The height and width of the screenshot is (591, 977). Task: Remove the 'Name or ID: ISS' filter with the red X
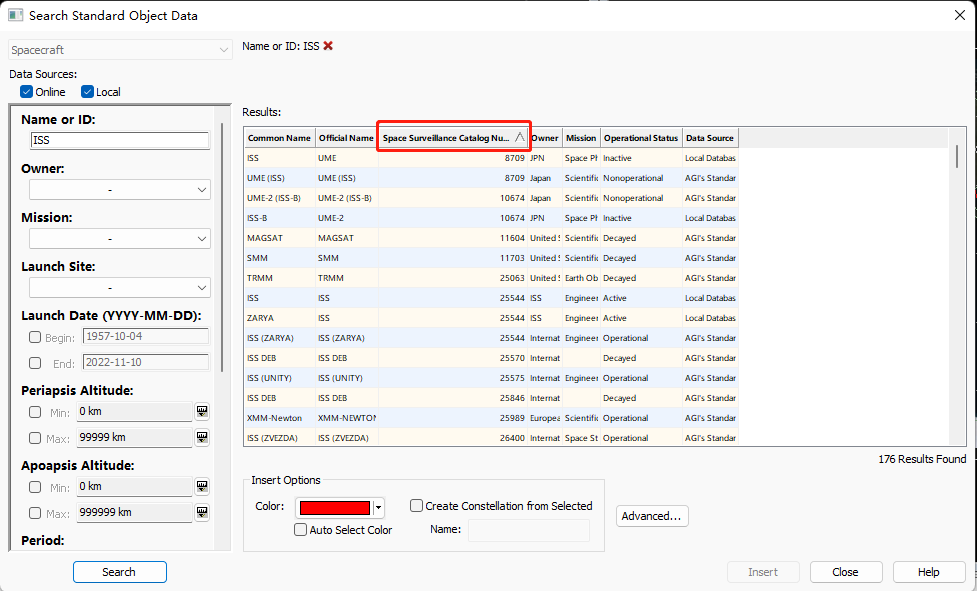pos(328,46)
